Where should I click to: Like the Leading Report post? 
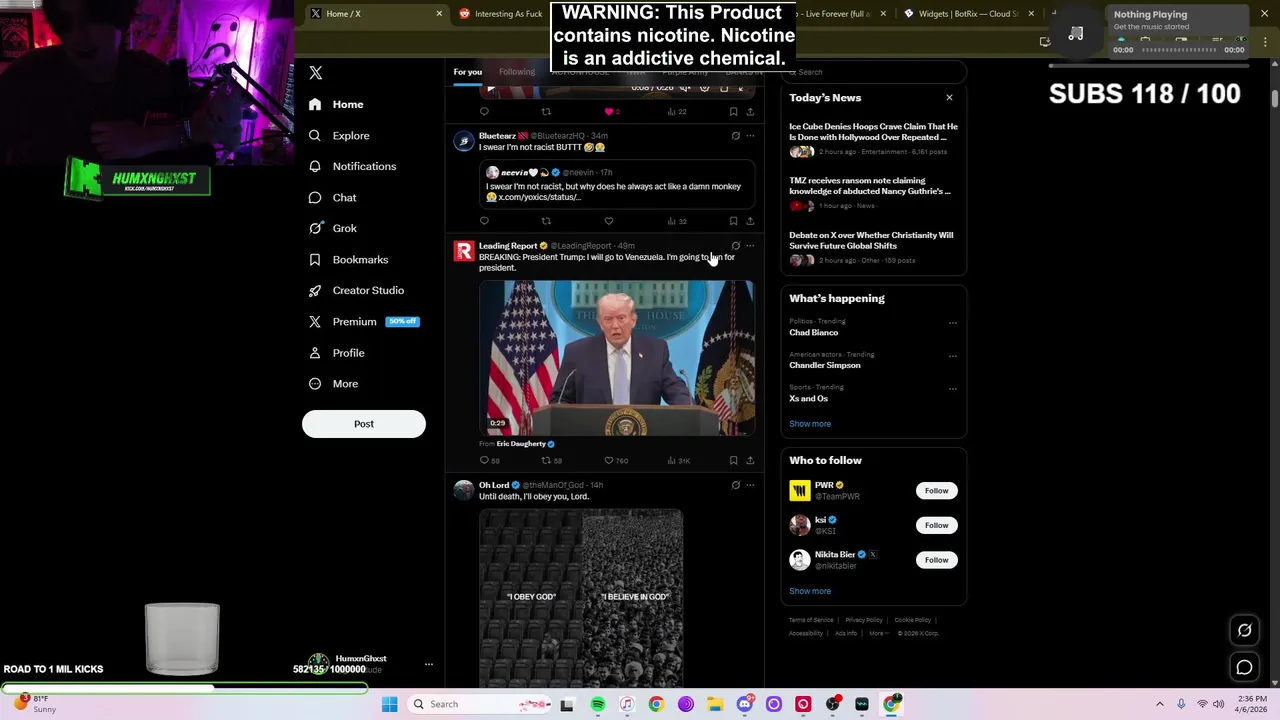click(x=616, y=461)
